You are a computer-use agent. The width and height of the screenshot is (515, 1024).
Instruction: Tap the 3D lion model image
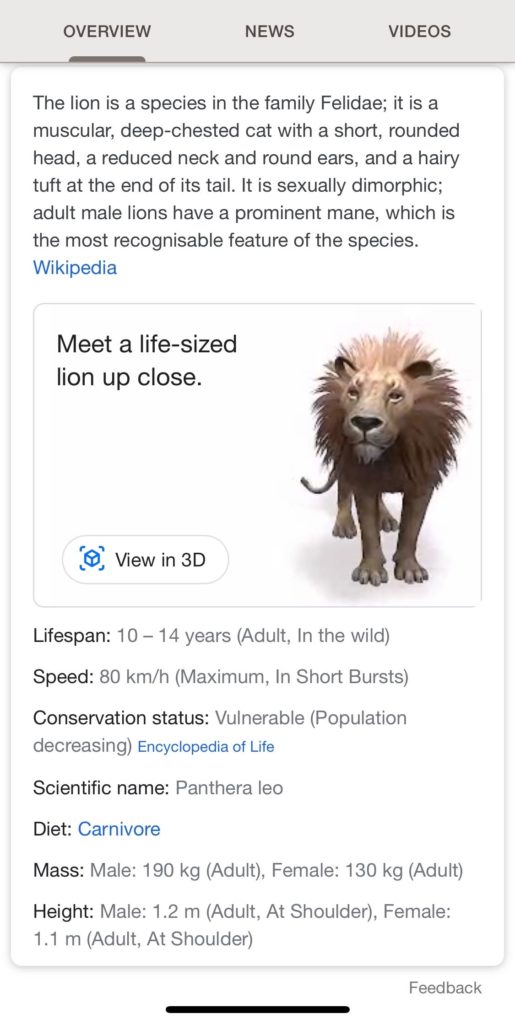click(x=383, y=457)
